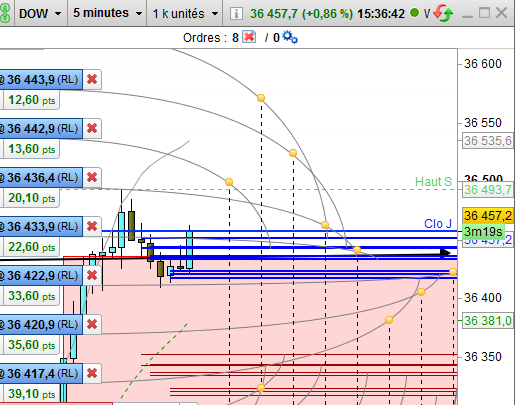Cancel all 8 orders red X icon

[x=249, y=37]
